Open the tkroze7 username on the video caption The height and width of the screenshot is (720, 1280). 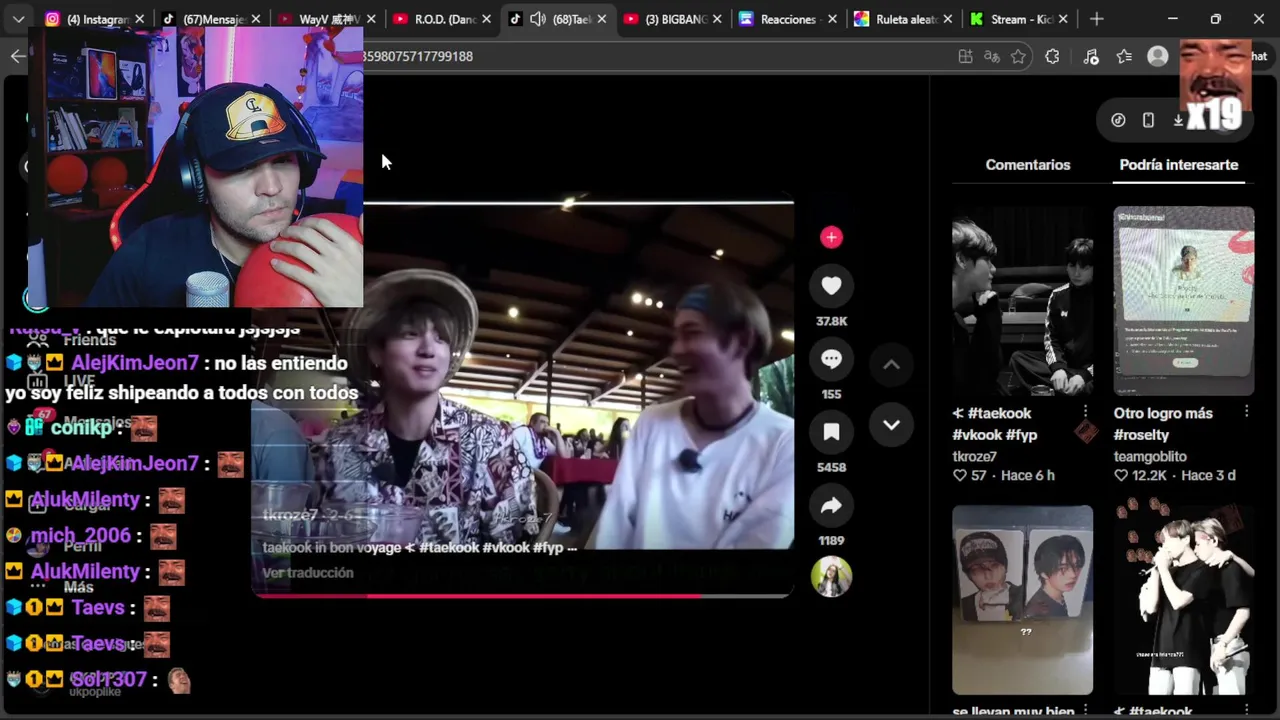[x=290, y=516]
